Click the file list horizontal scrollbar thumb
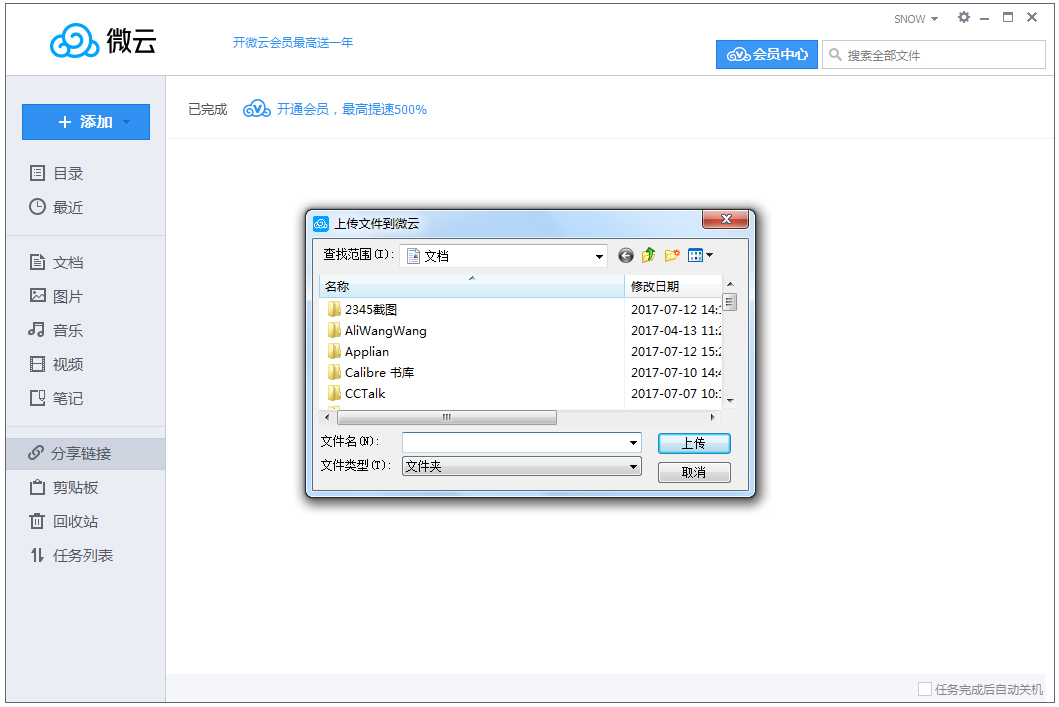The height and width of the screenshot is (707, 1059). pos(446,417)
